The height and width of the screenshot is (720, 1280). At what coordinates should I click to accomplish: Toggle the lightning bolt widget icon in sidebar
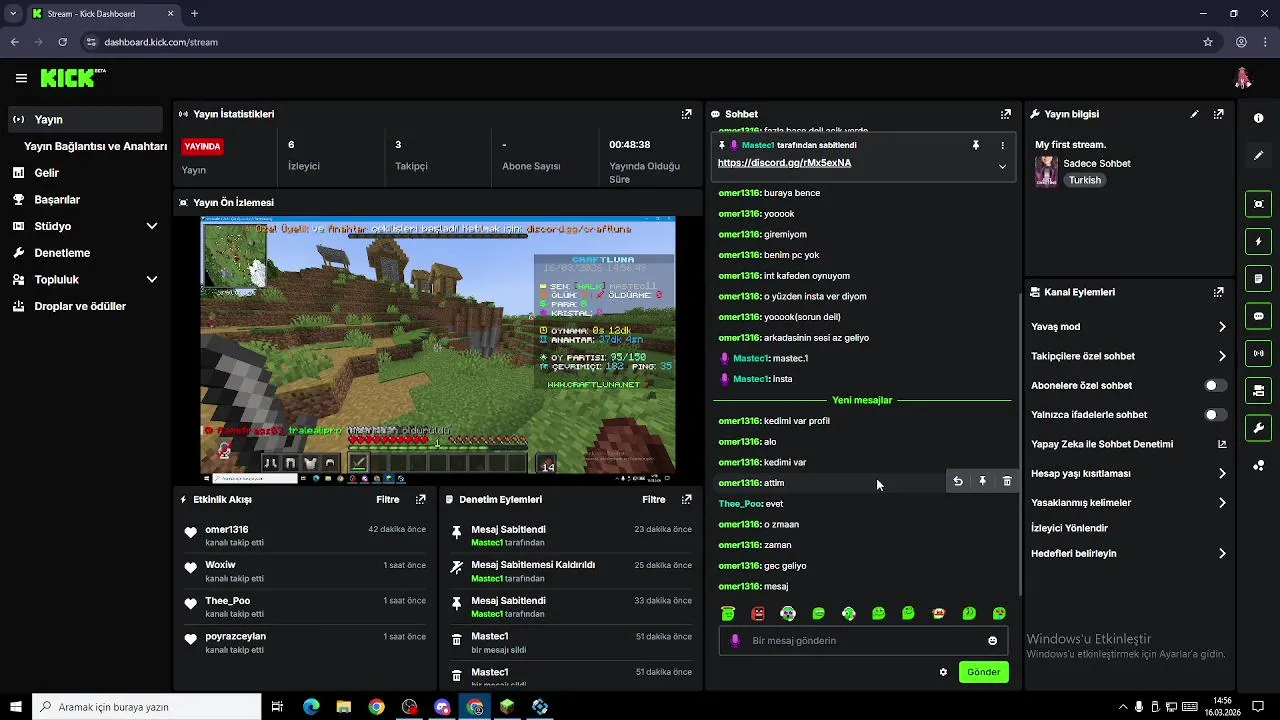(1258, 241)
